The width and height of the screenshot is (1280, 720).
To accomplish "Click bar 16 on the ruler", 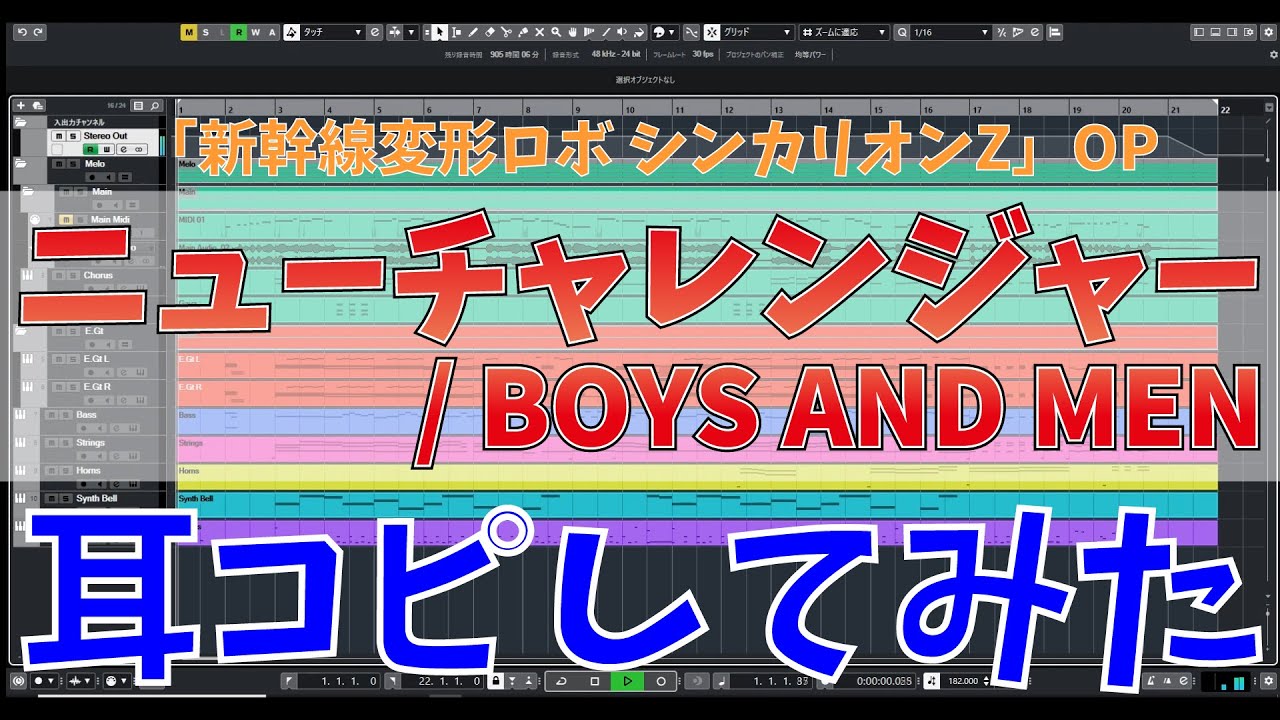I will 928,110.
